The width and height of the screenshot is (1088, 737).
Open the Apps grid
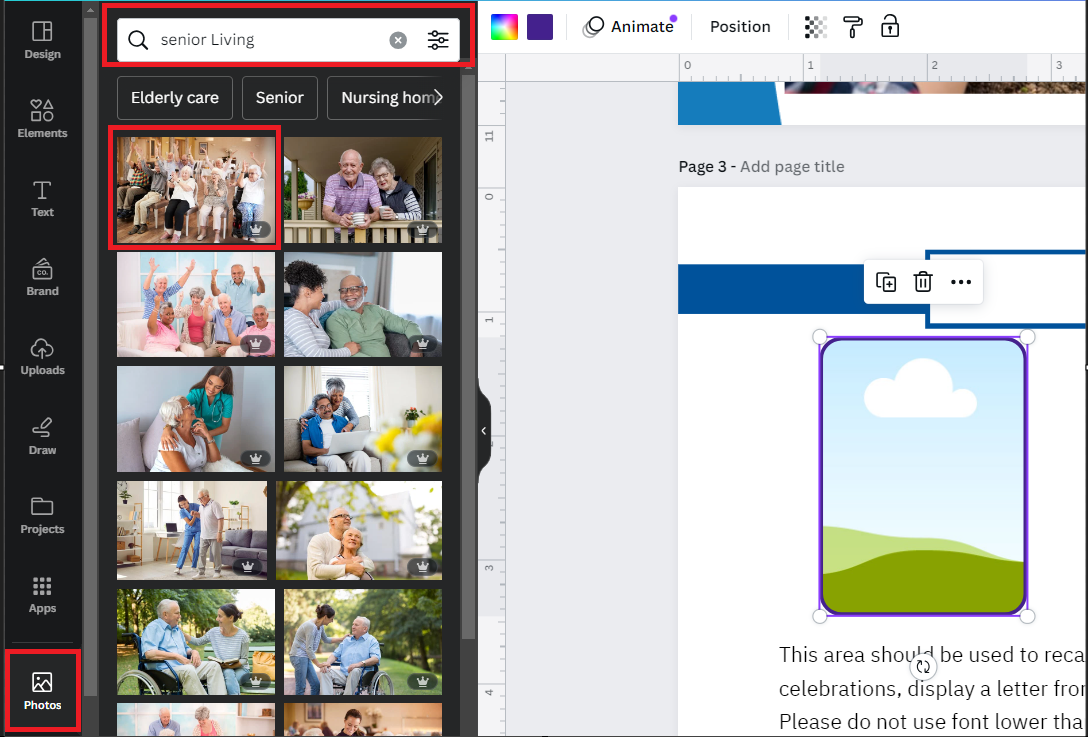click(42, 595)
